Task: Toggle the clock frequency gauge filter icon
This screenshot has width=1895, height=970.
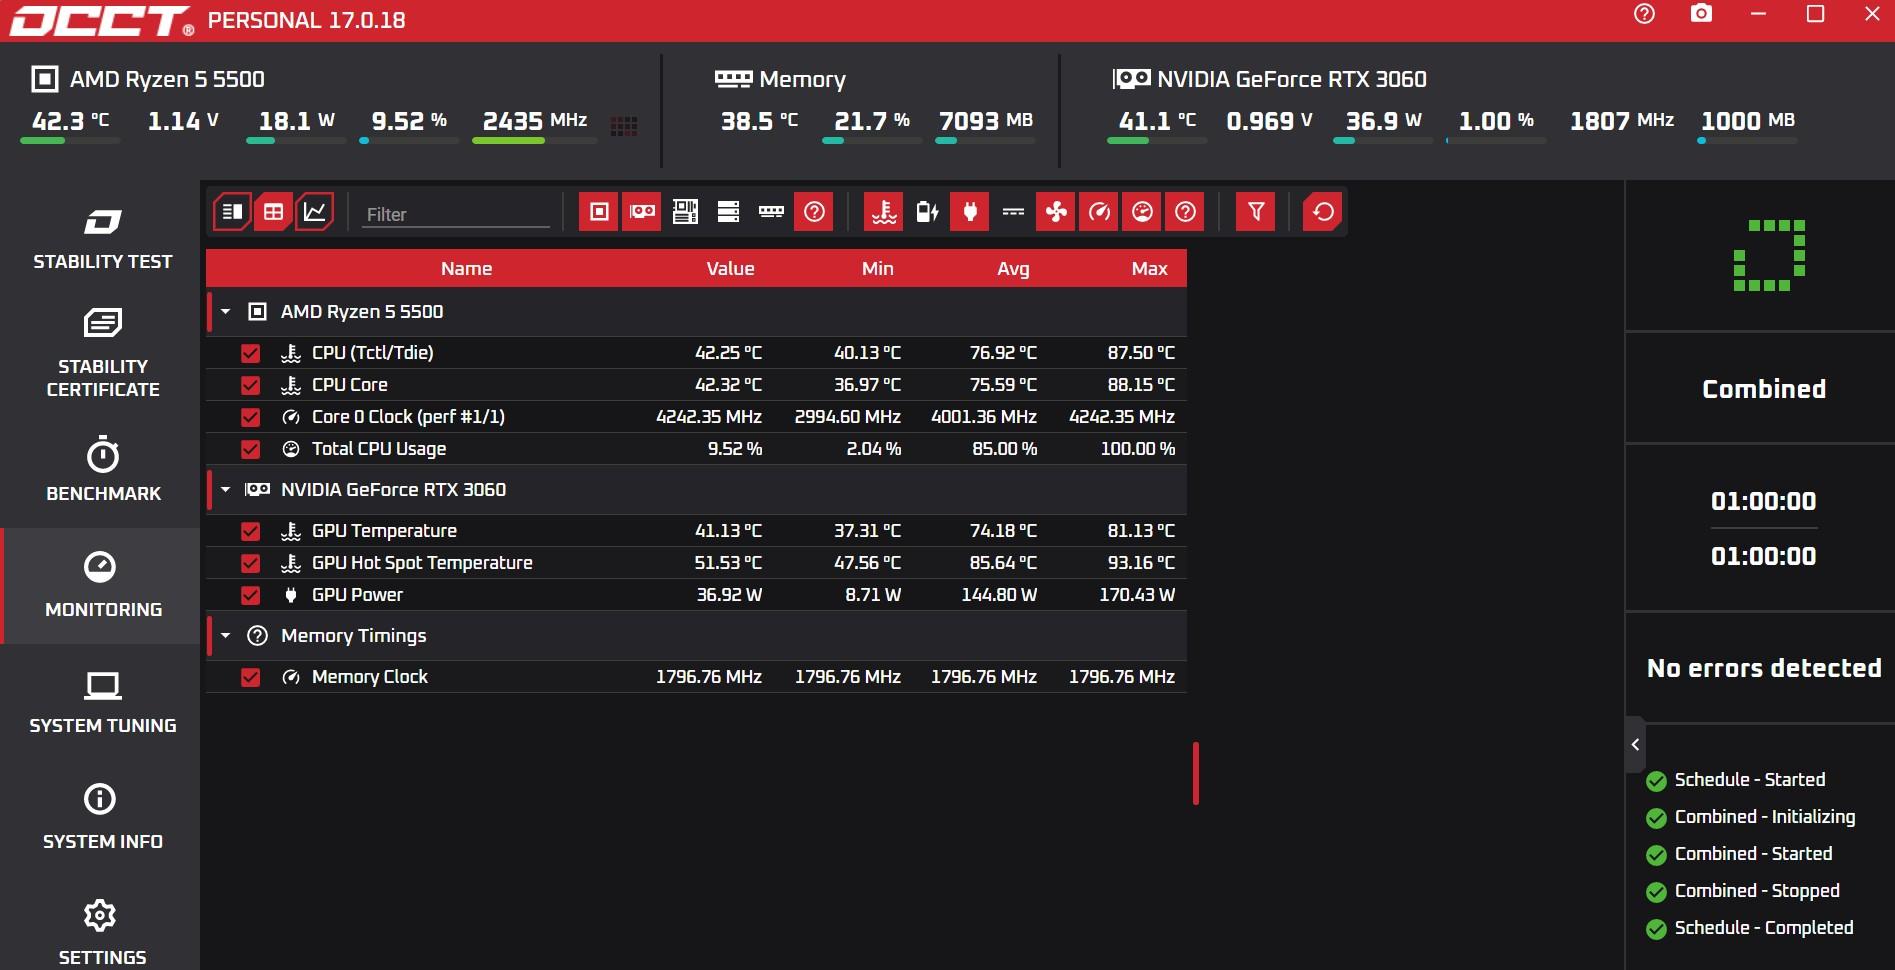Action: pos(1099,212)
